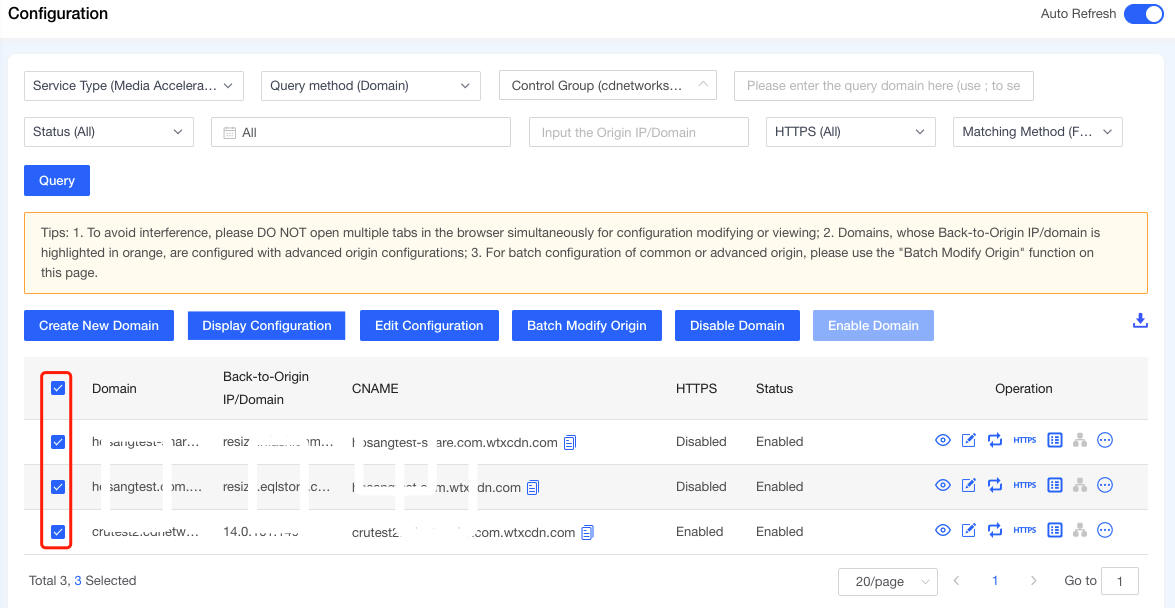Open the Service Type dropdown
Image resolution: width=1175 pixels, height=608 pixels.
[133, 86]
